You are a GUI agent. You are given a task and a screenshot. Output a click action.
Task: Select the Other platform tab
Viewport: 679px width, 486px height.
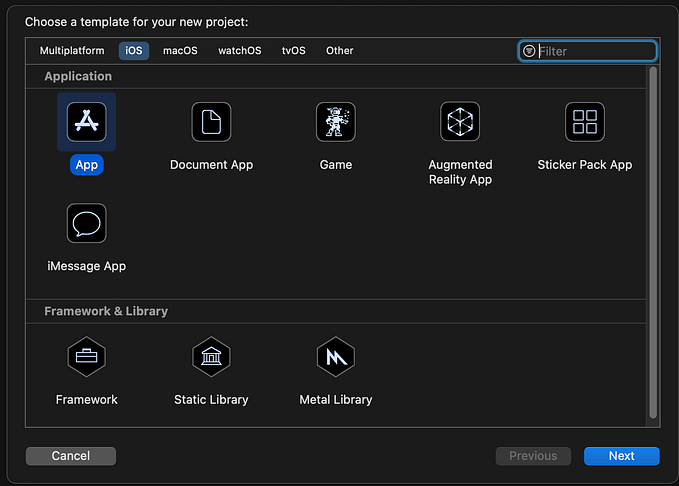point(340,51)
